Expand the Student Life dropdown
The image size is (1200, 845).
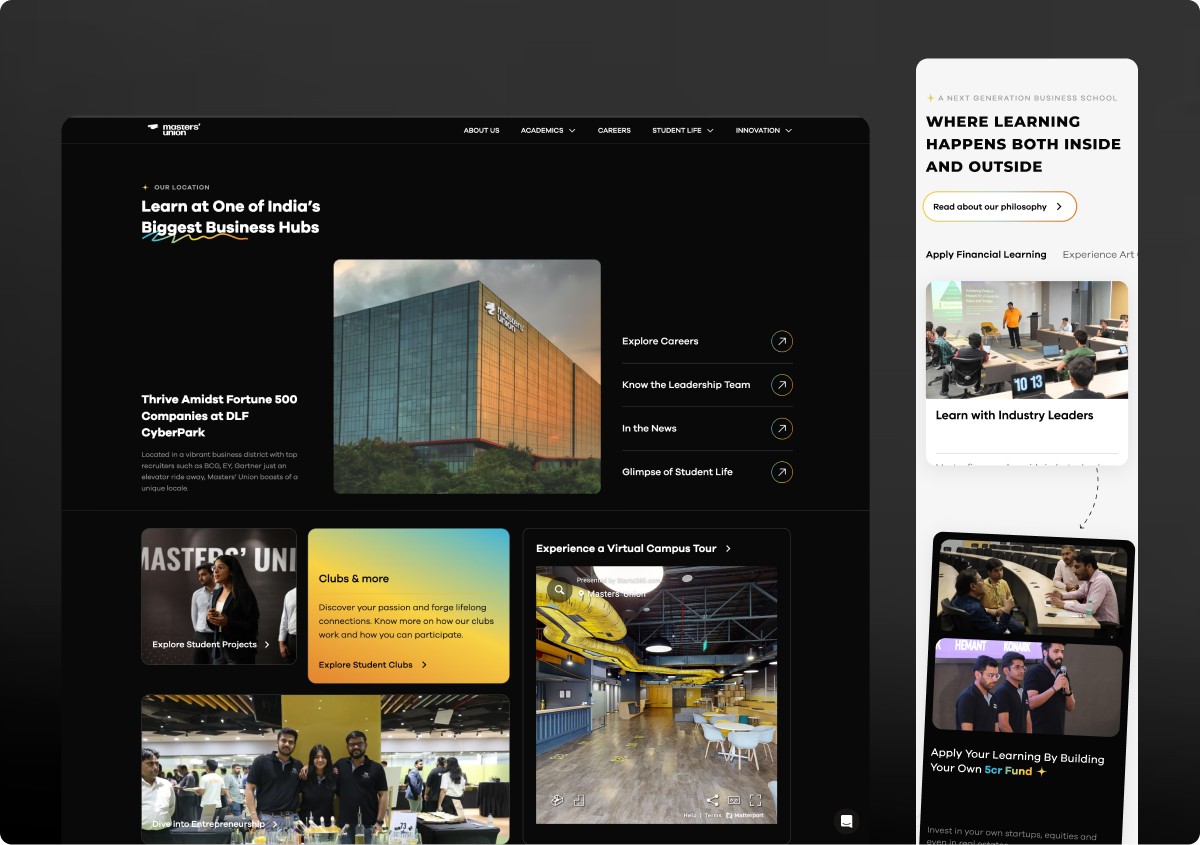point(683,130)
